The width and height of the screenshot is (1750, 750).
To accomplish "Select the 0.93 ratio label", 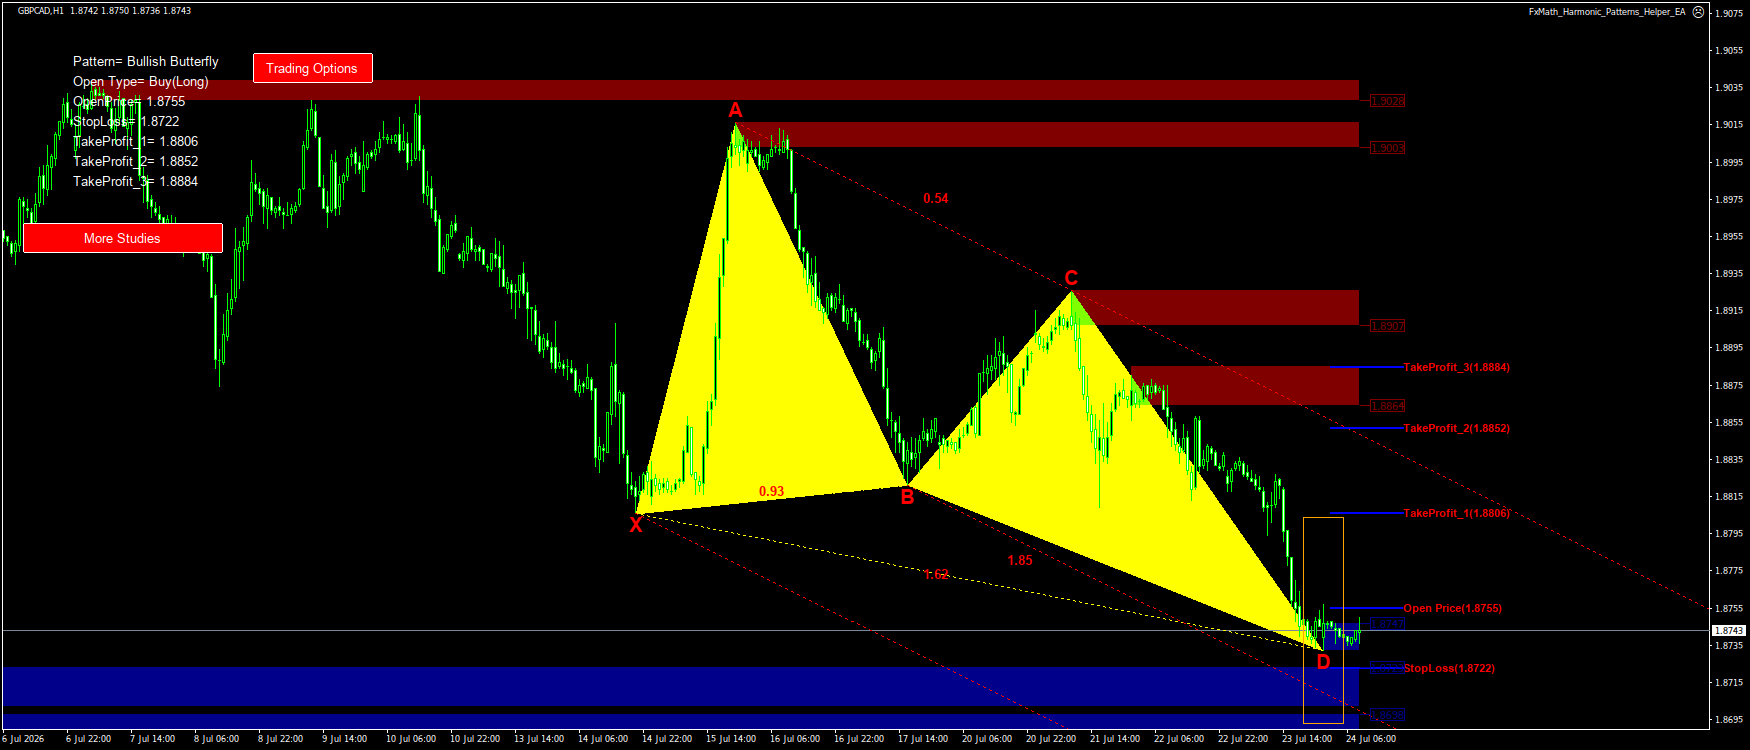I will click(x=771, y=491).
